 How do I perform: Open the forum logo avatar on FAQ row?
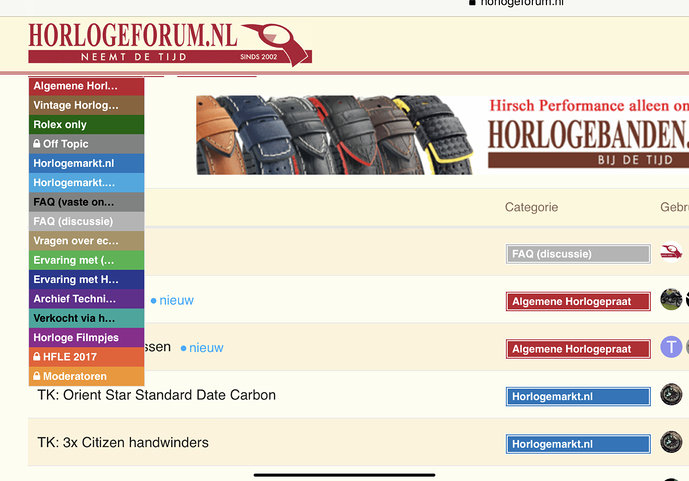pos(671,252)
